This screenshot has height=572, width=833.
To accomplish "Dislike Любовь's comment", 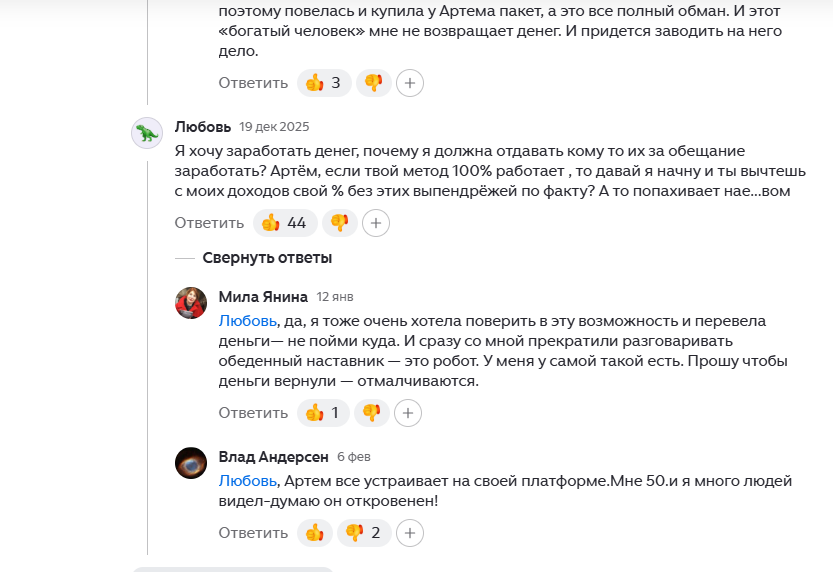I will click(x=340, y=223).
